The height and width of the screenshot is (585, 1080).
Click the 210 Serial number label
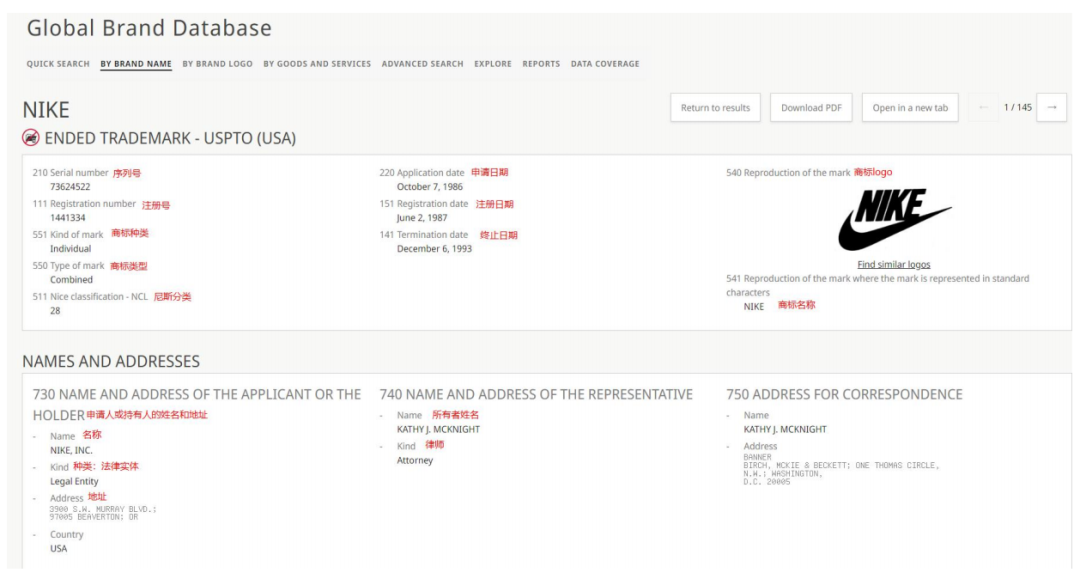[70, 173]
